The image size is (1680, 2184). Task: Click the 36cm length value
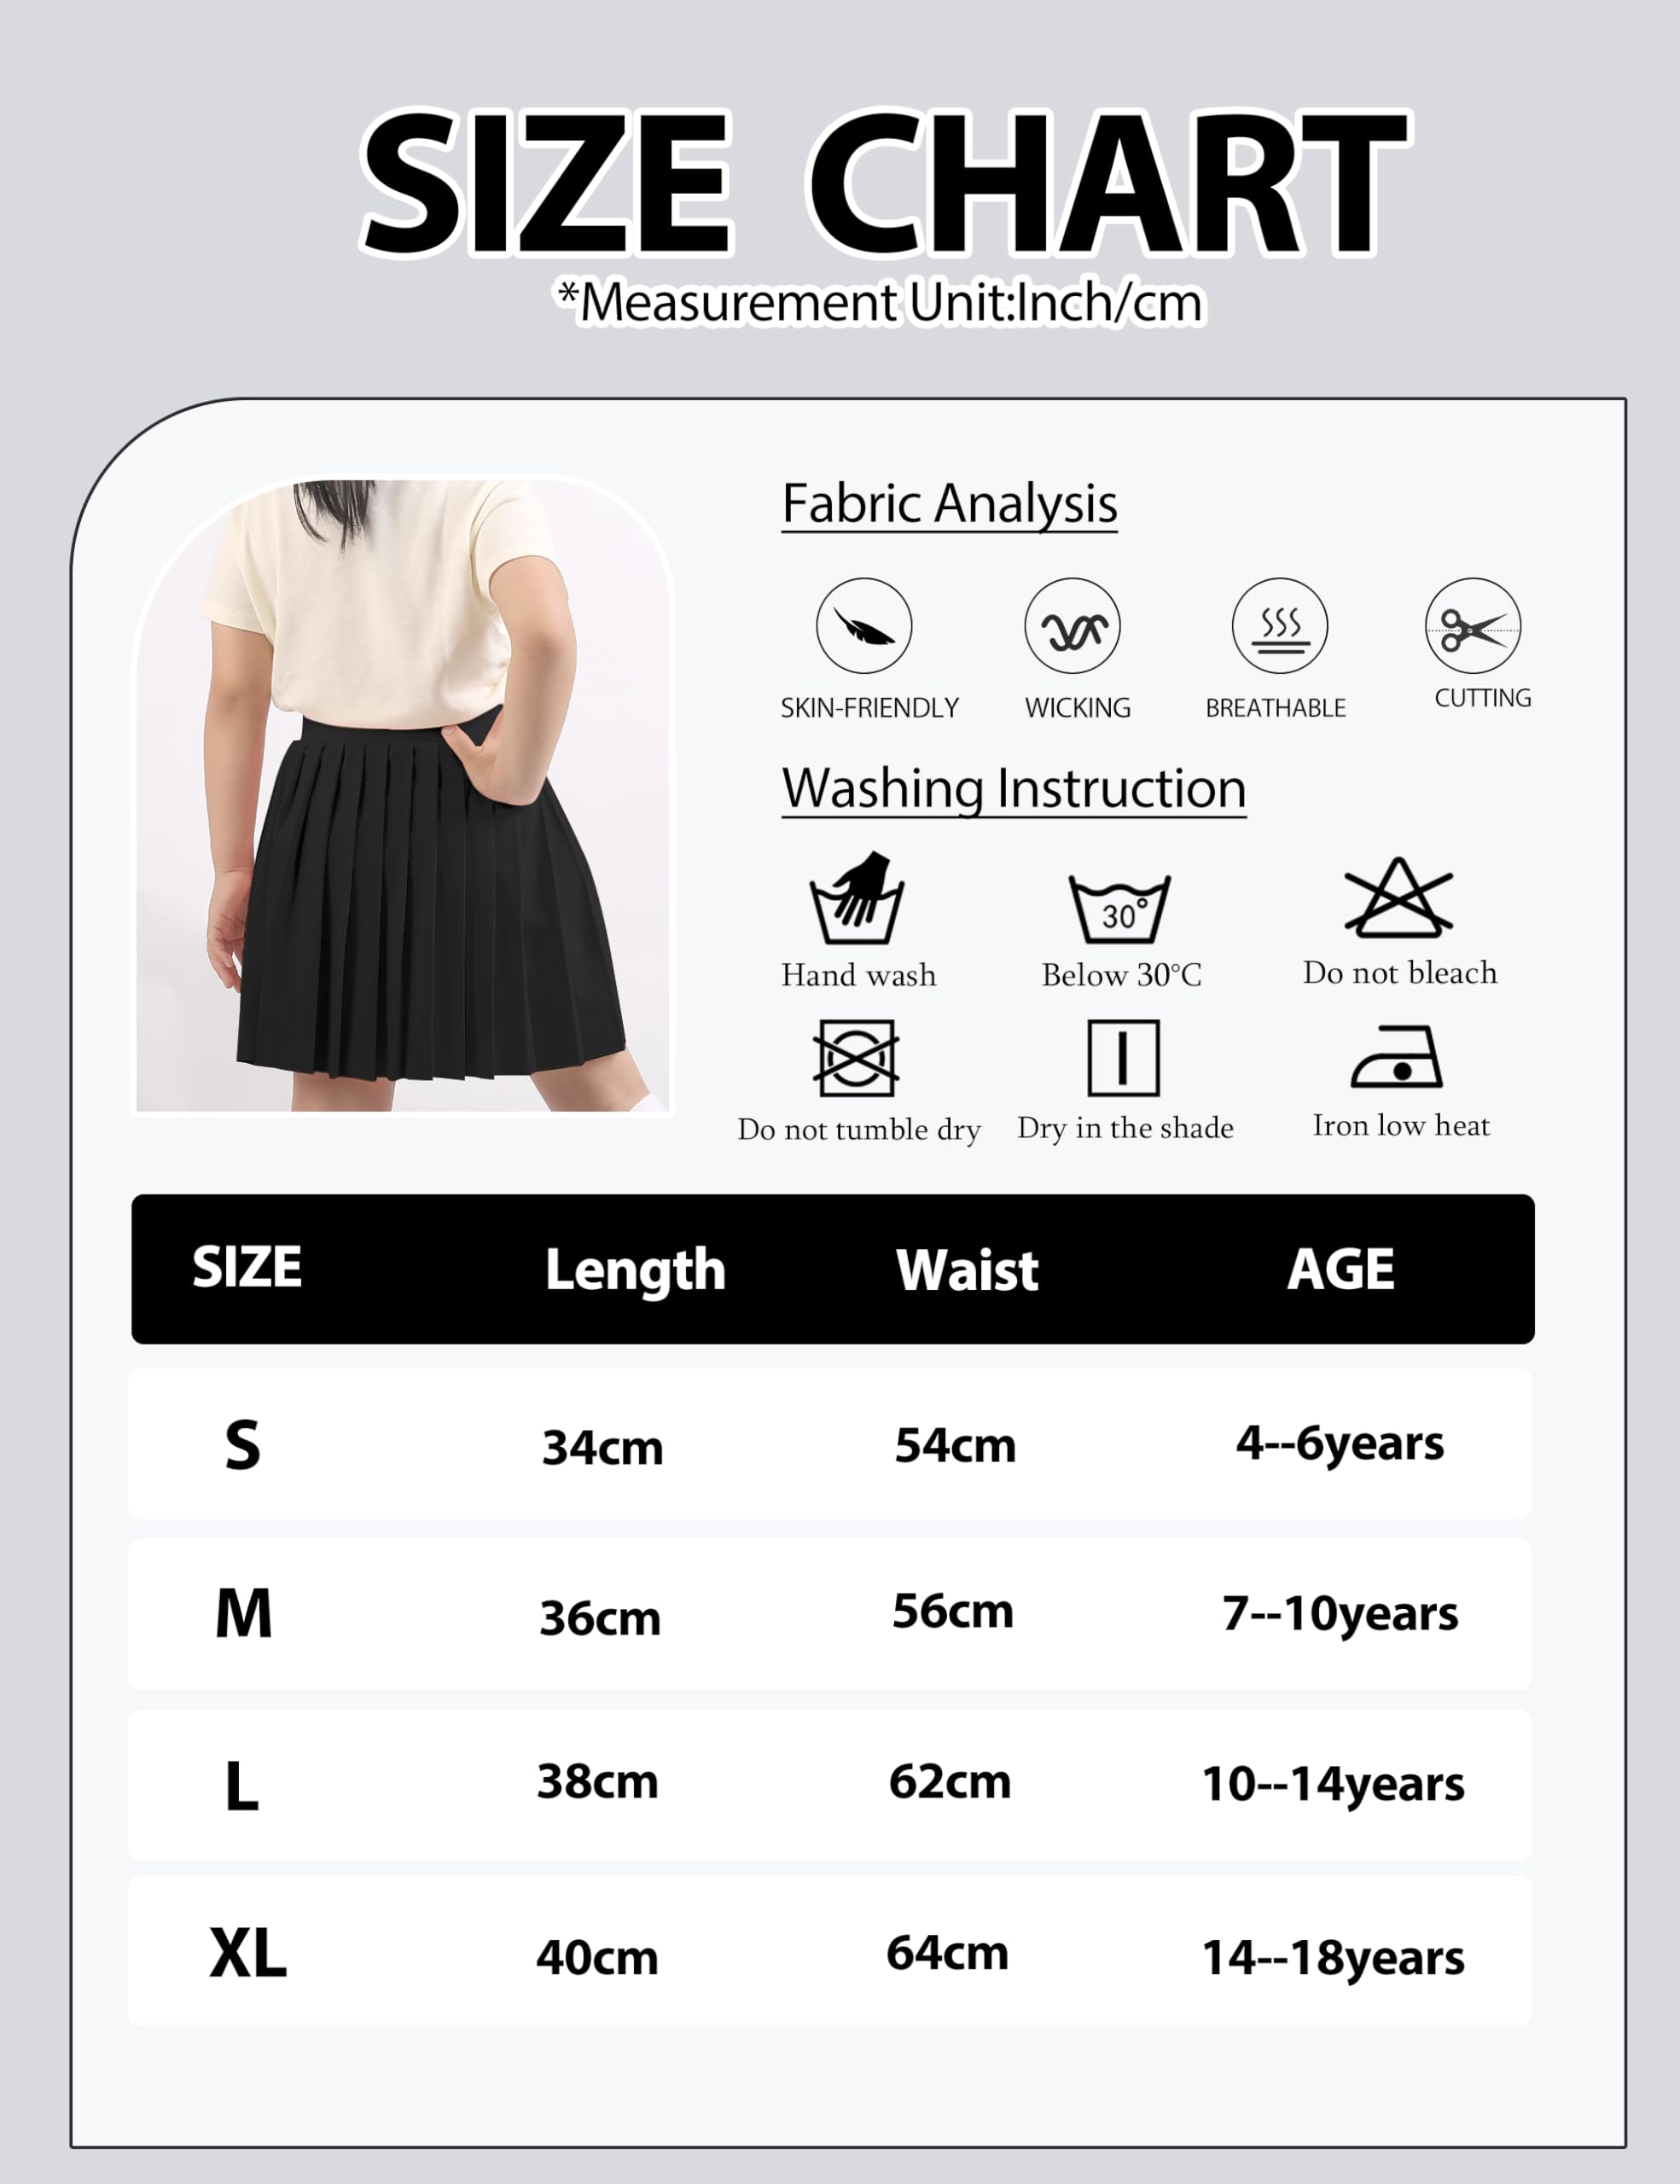click(600, 1617)
